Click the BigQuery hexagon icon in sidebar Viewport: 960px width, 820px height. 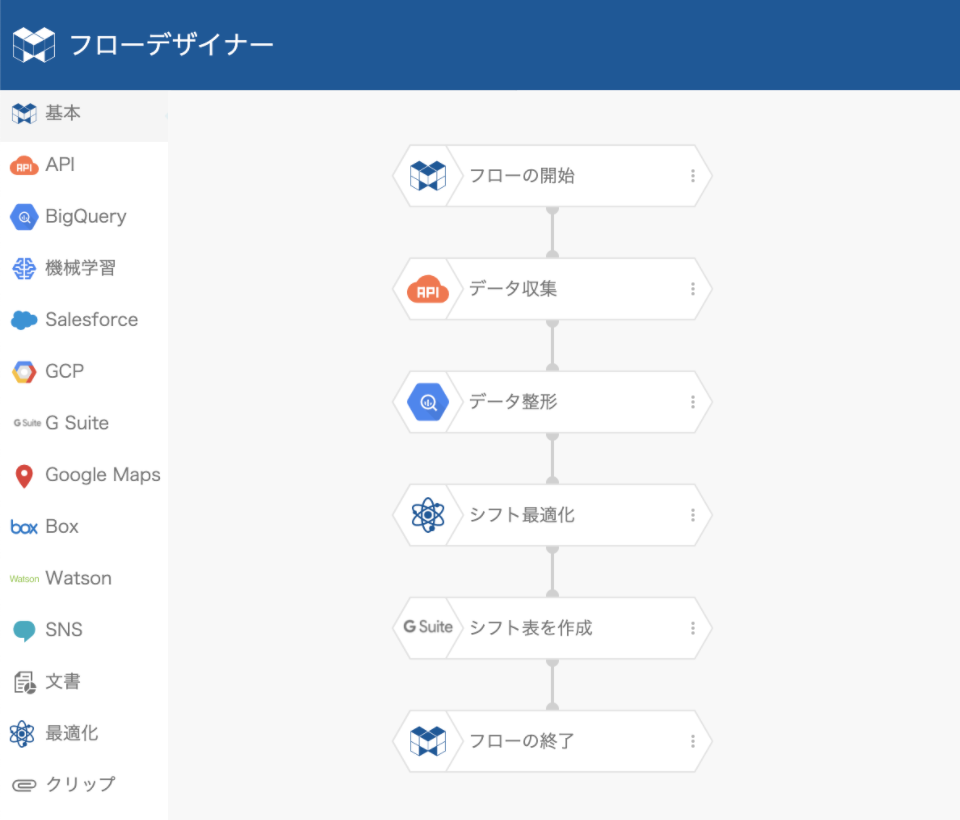click(x=24, y=217)
